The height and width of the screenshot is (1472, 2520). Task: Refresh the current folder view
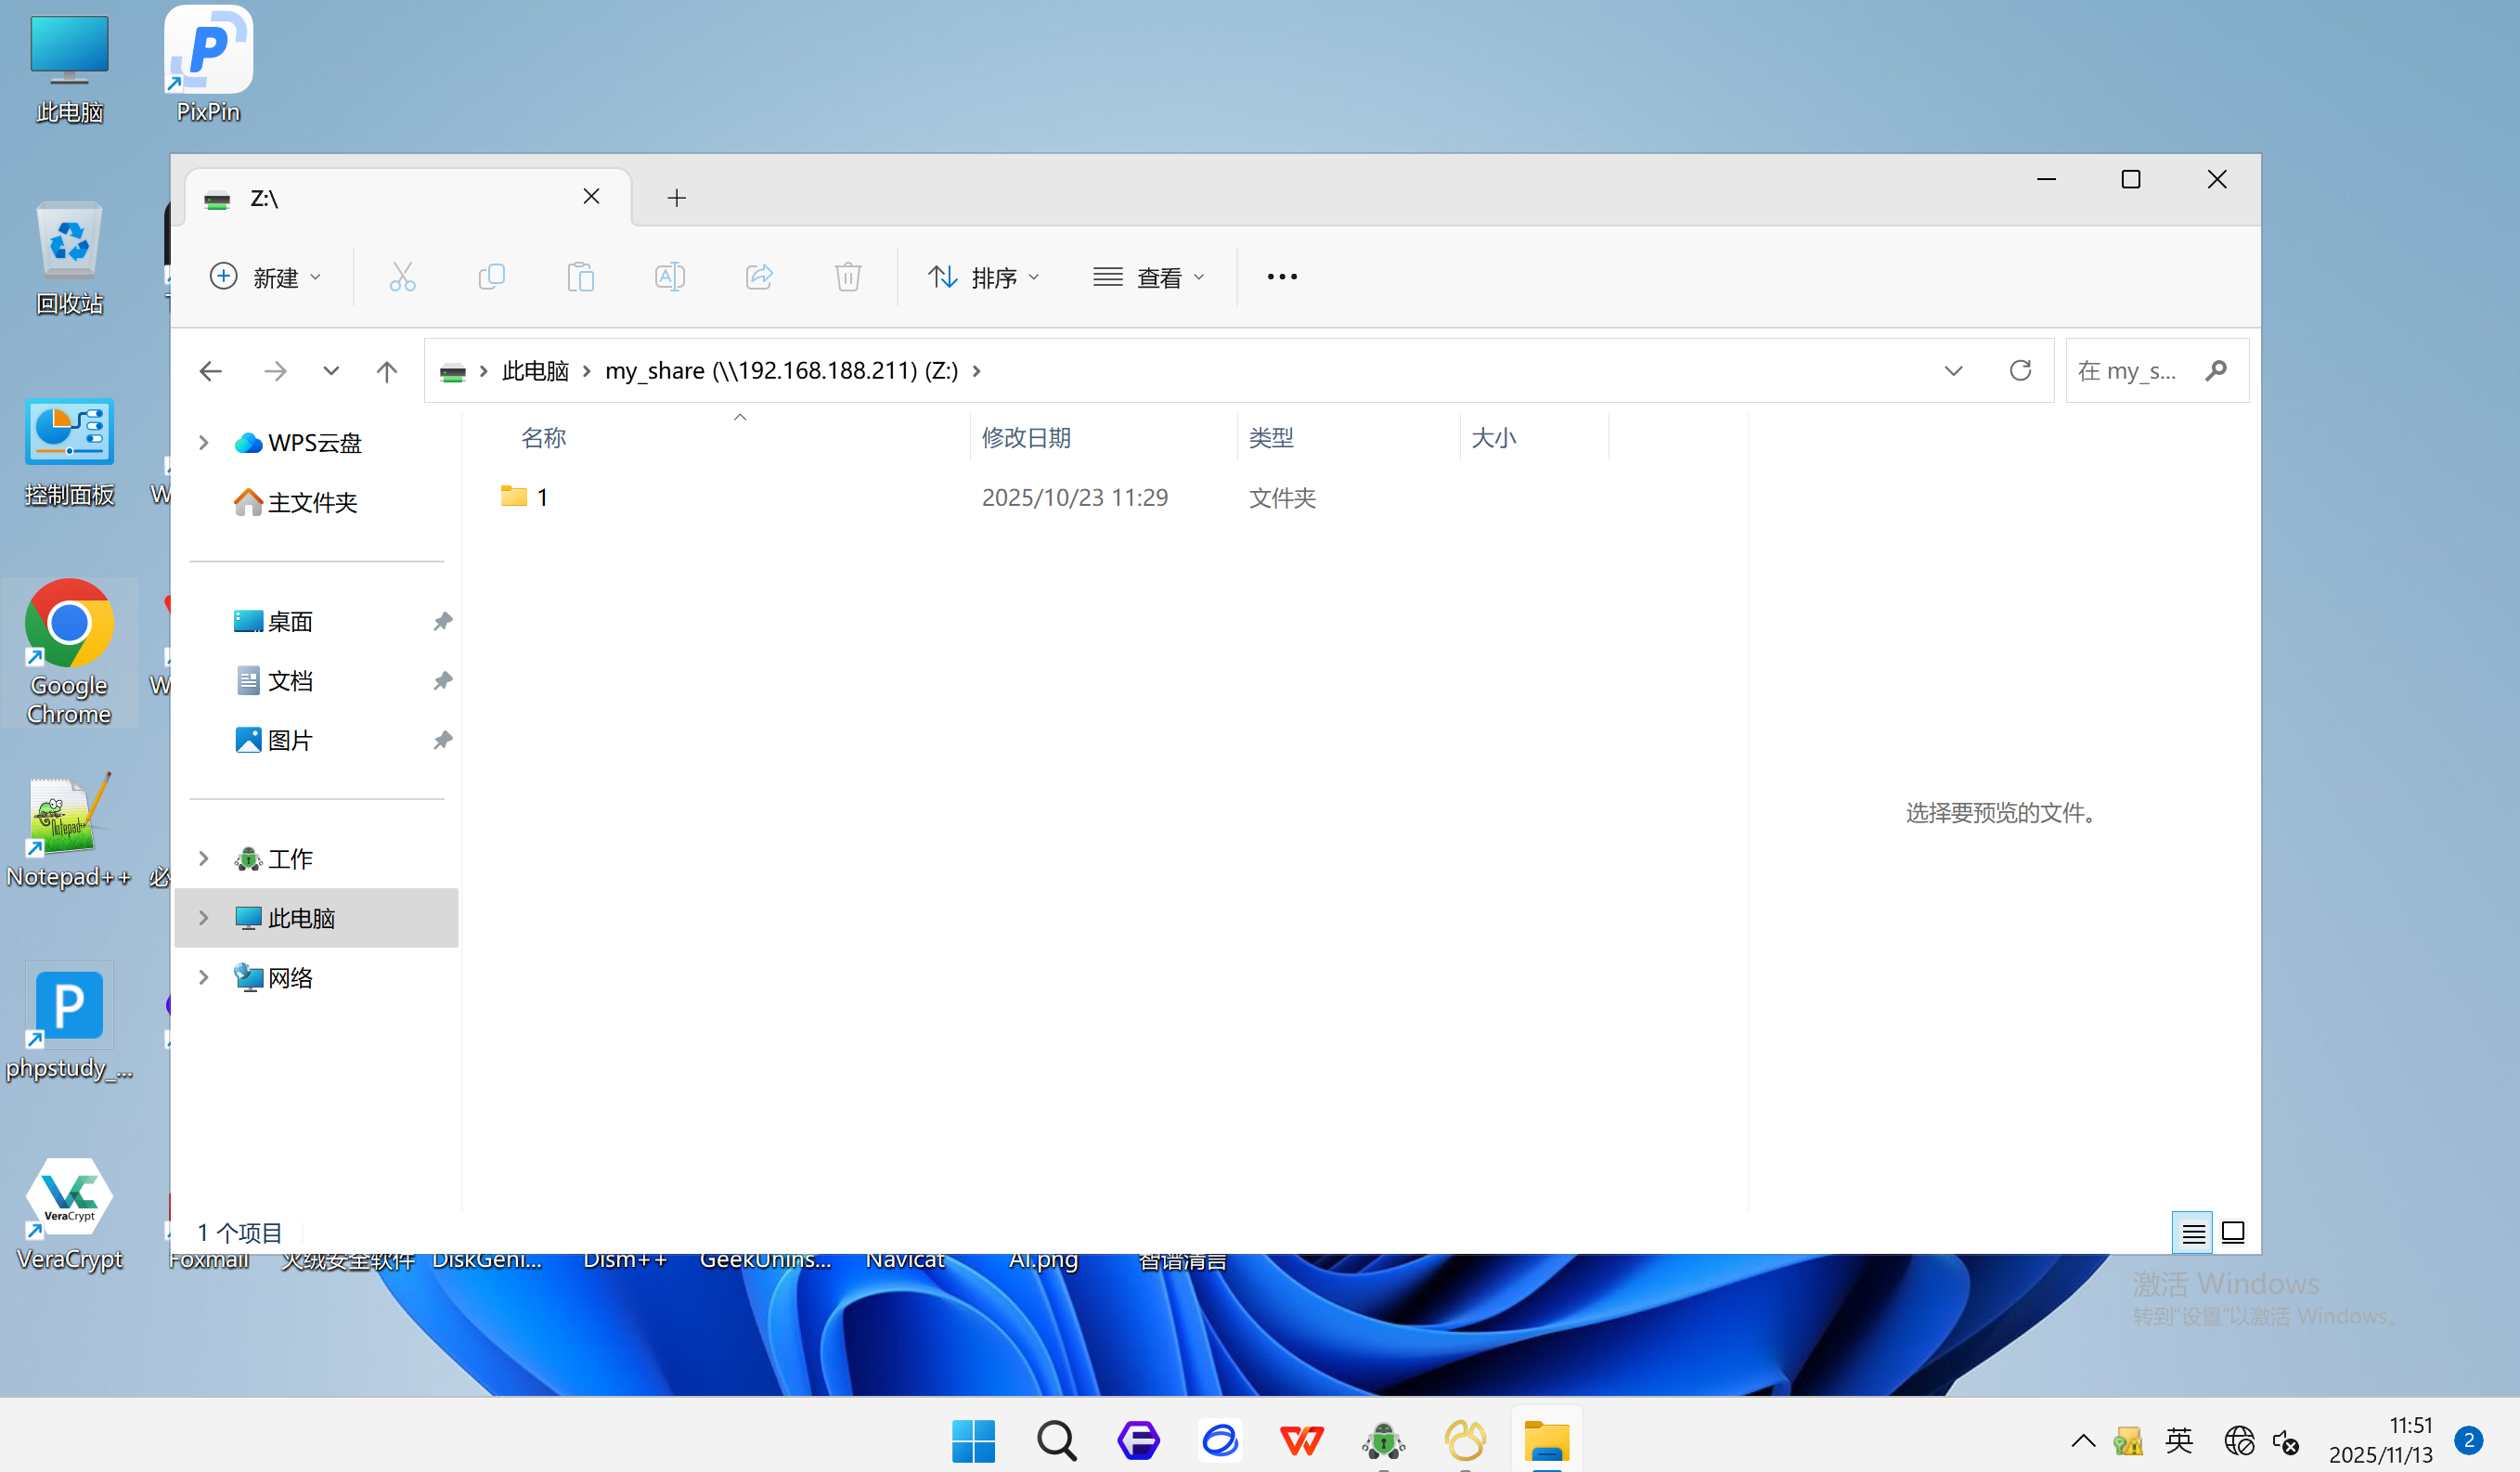[2020, 371]
